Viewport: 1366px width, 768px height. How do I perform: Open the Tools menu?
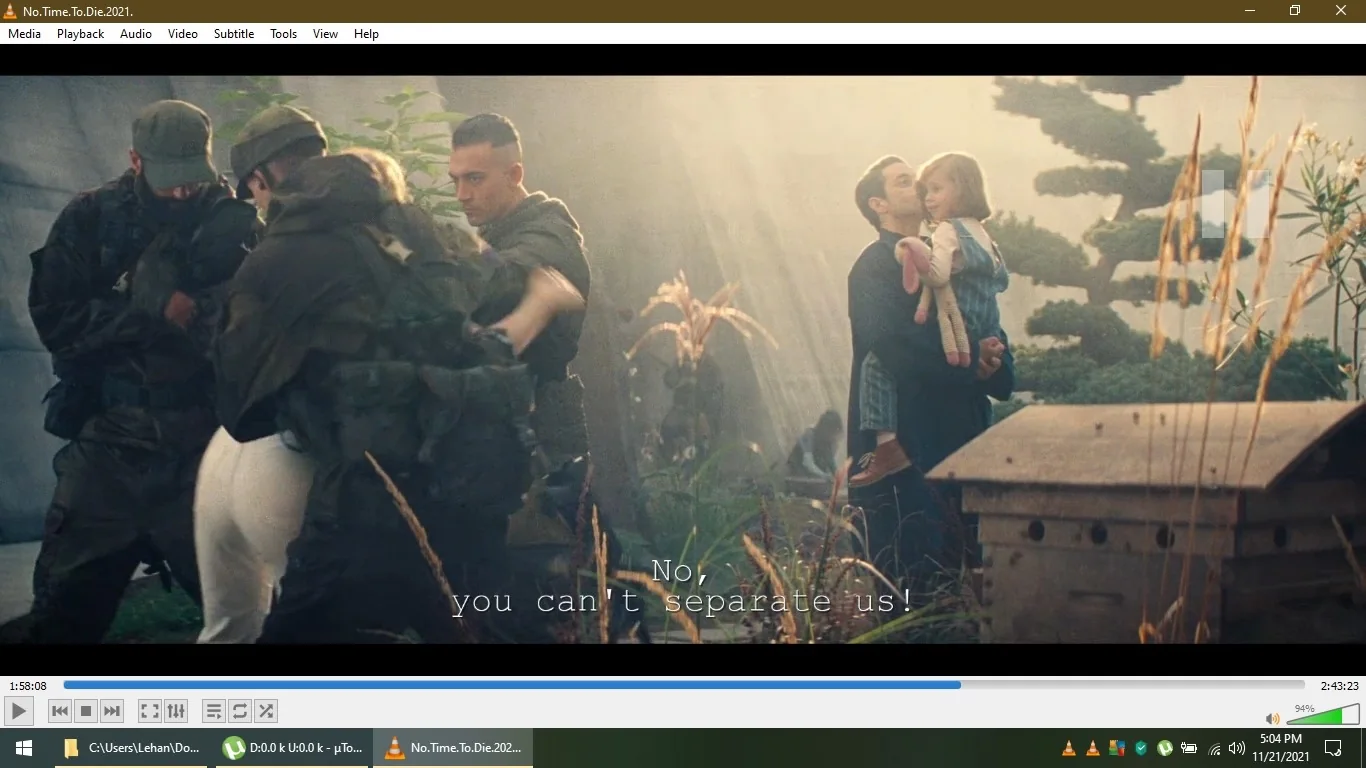(284, 34)
